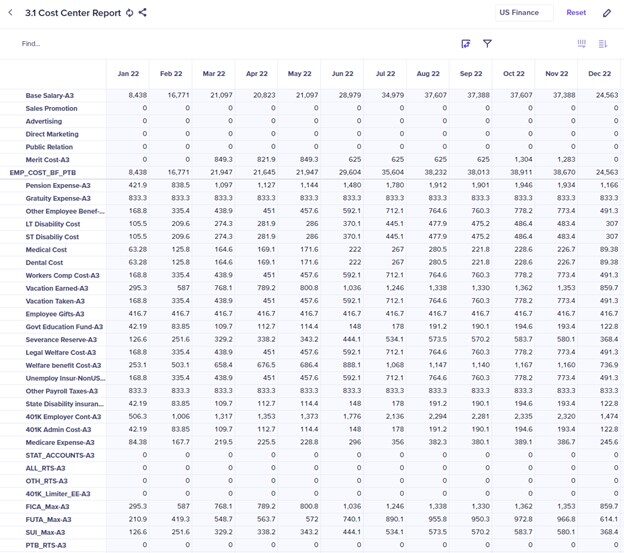Open the filter funnel icon
624x553 pixels.
[x=487, y=43]
